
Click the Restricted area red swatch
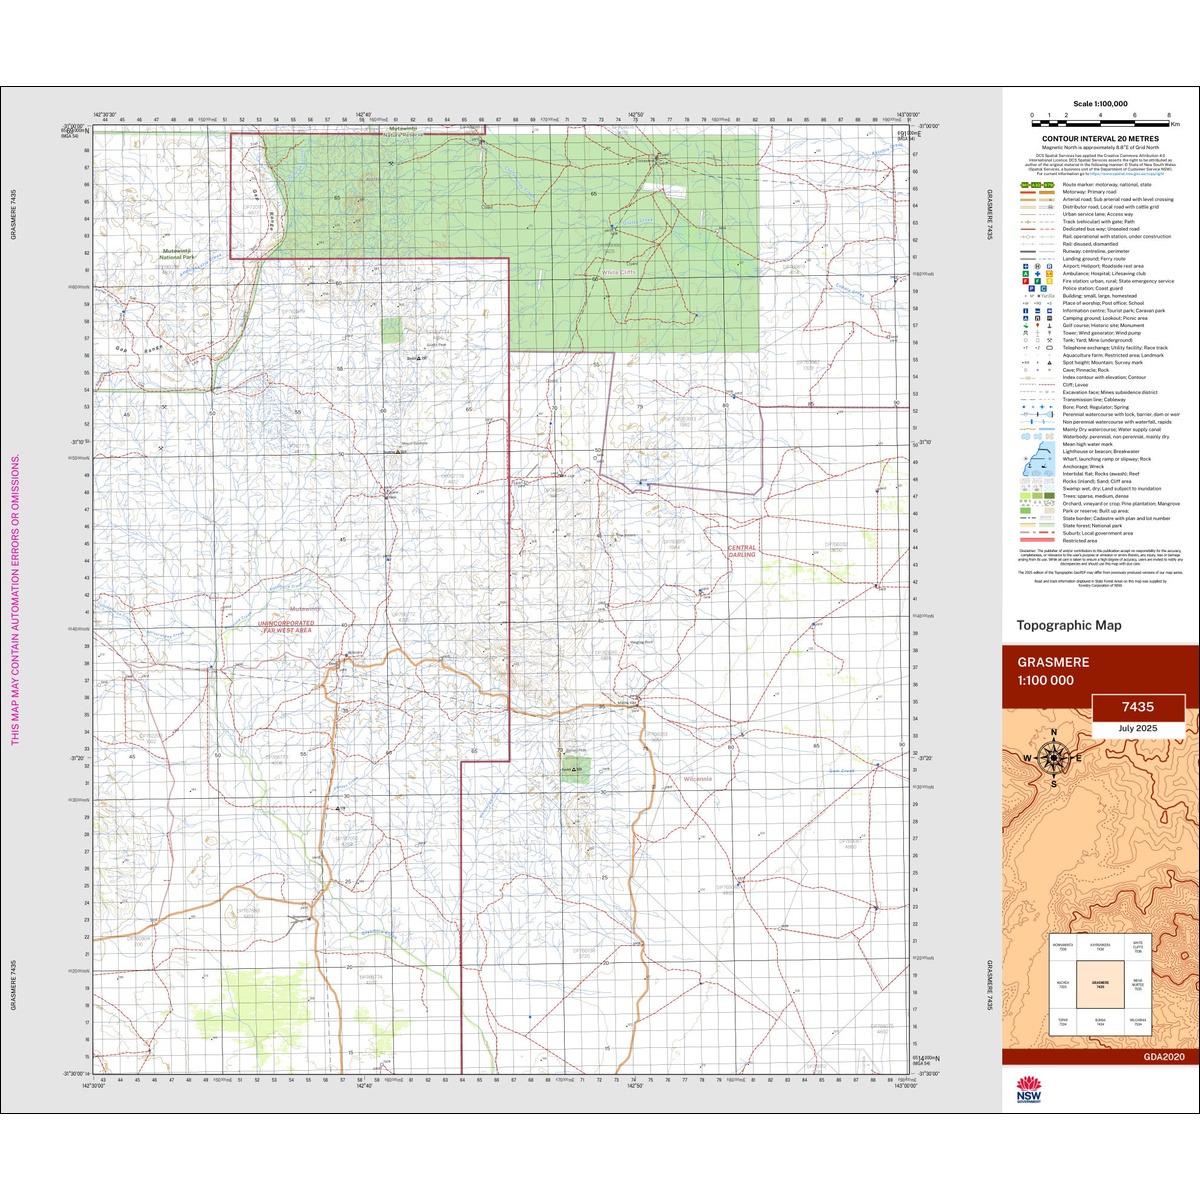1037,540
